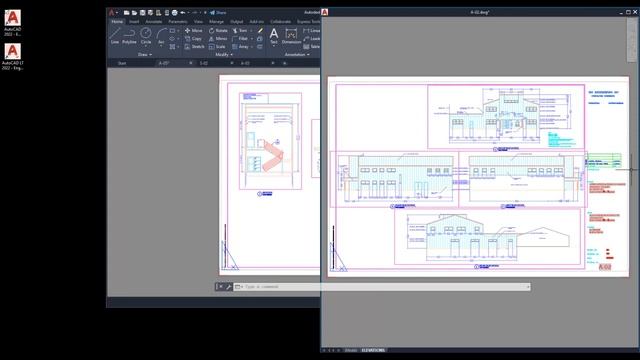
Task: Switch to the Output ribbon tab
Action: (x=237, y=22)
